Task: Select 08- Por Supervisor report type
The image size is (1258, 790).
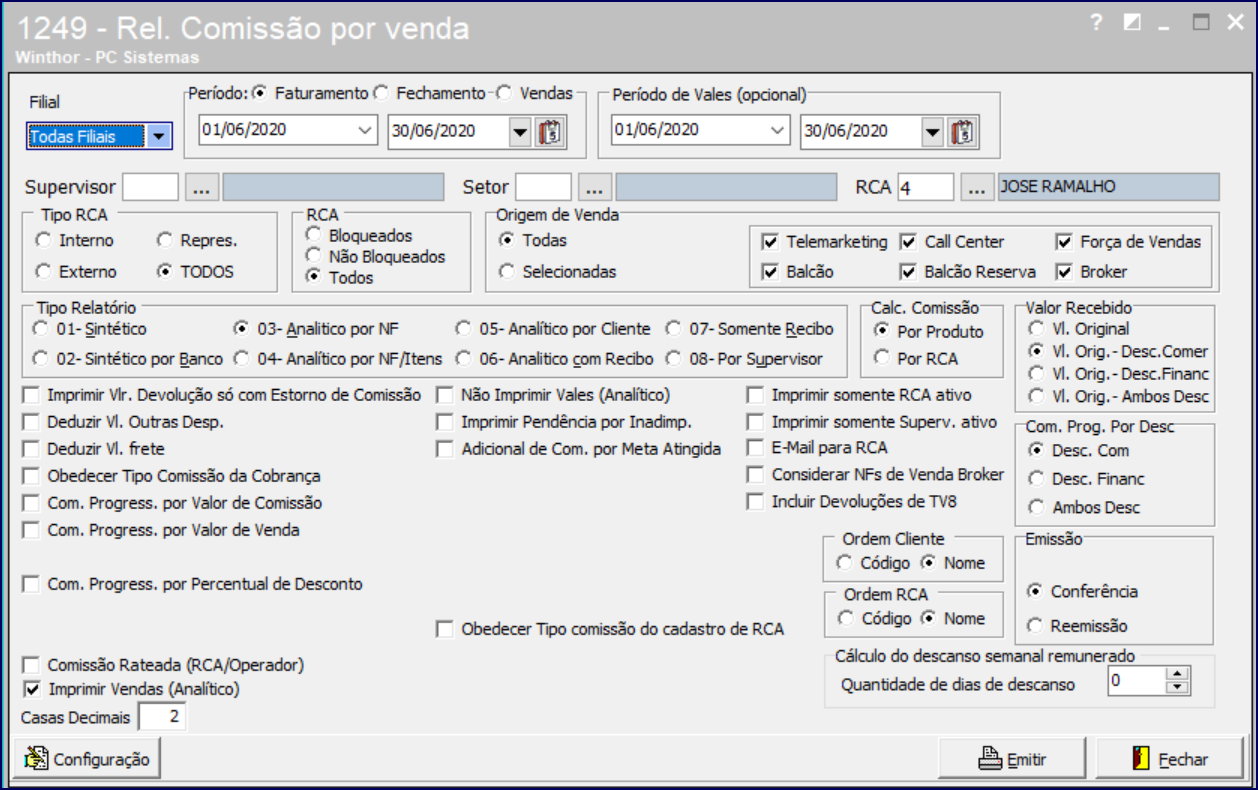Action: tap(674, 358)
